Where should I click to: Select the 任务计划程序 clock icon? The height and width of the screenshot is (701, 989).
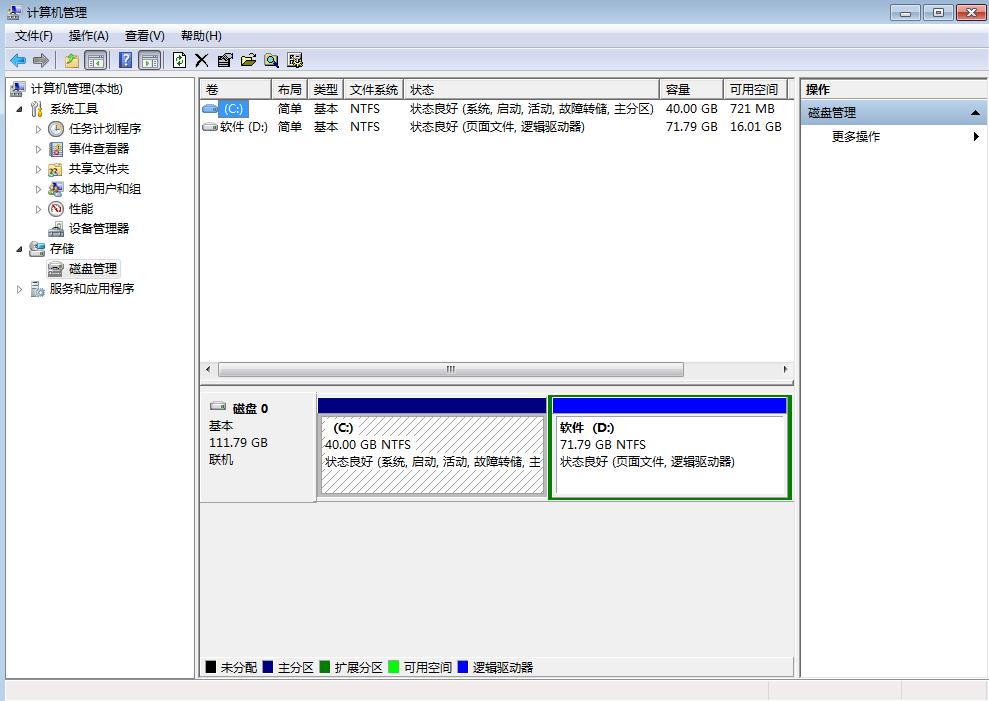(56, 129)
